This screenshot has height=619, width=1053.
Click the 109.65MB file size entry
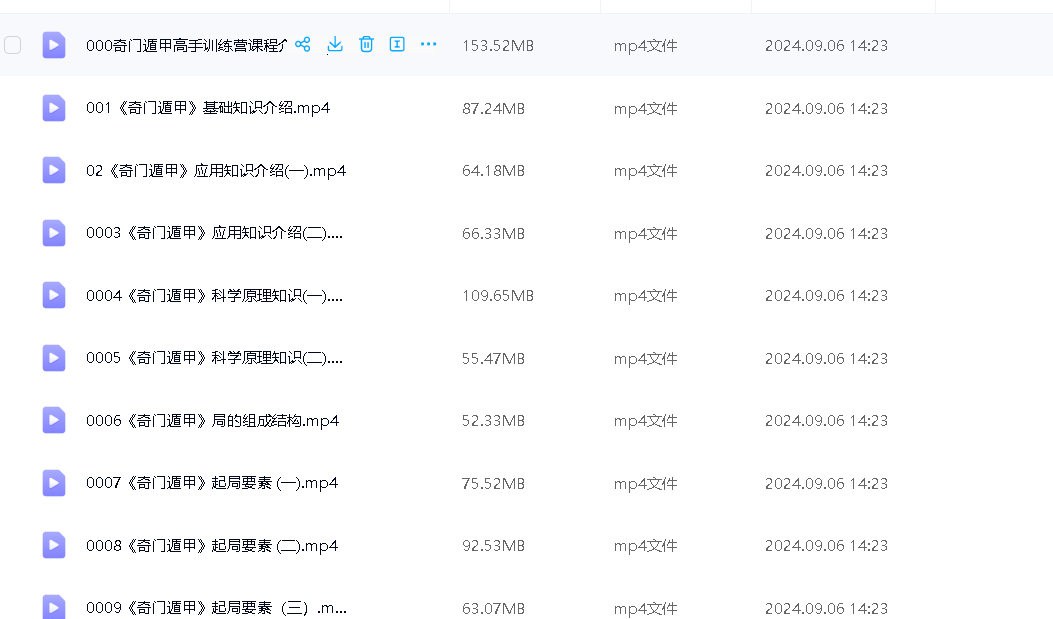[x=497, y=296]
